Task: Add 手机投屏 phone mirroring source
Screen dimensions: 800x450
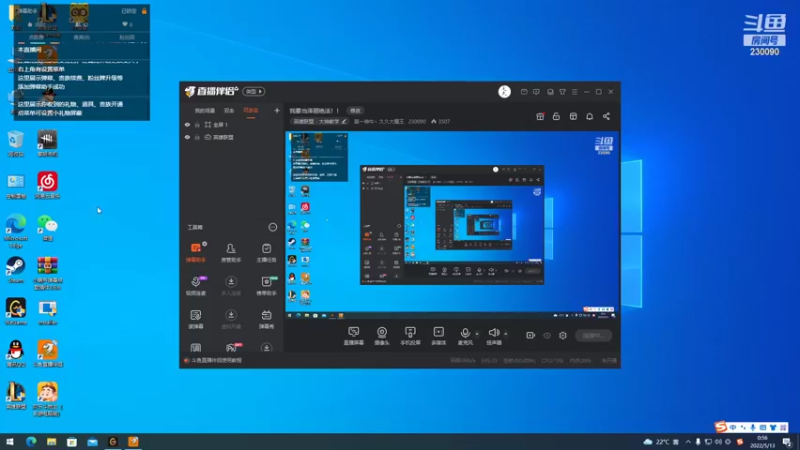Action: pos(410,336)
